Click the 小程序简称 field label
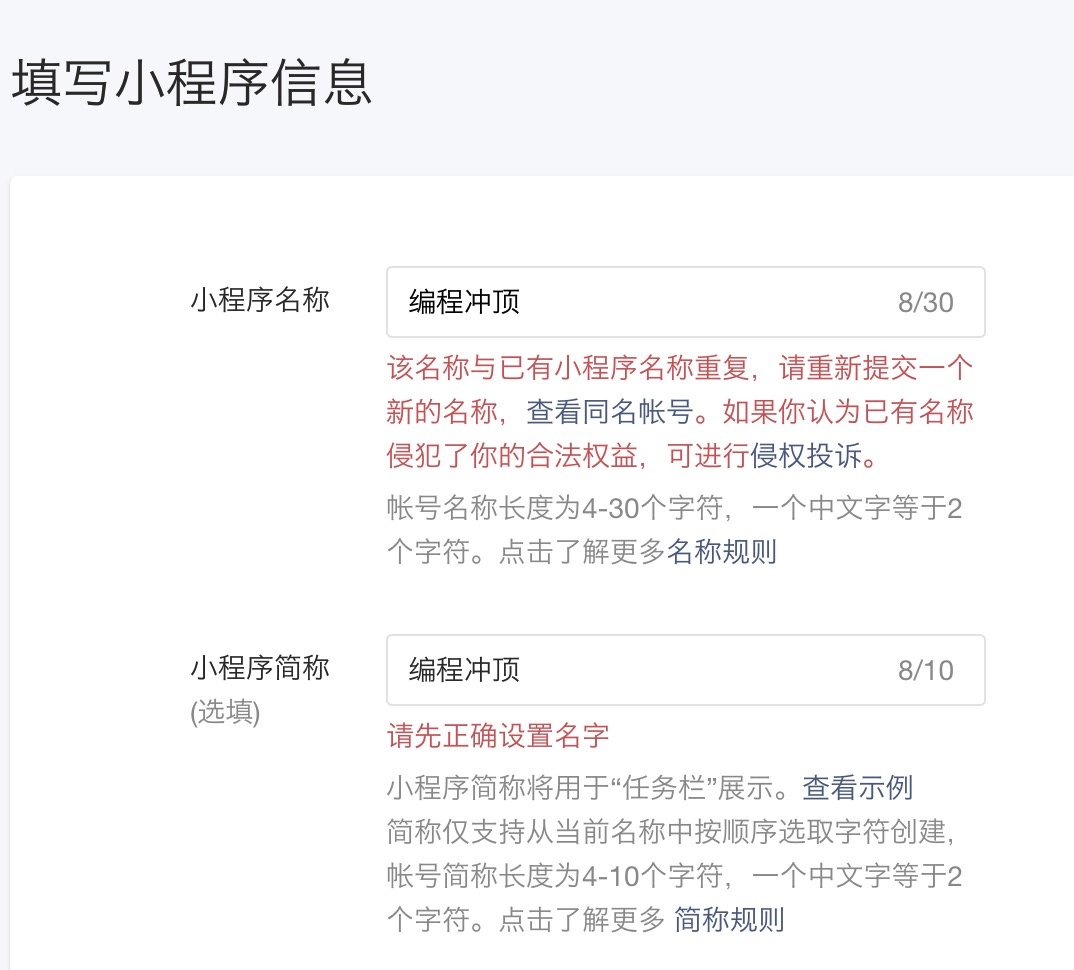This screenshot has height=970, width=1074. [259, 668]
